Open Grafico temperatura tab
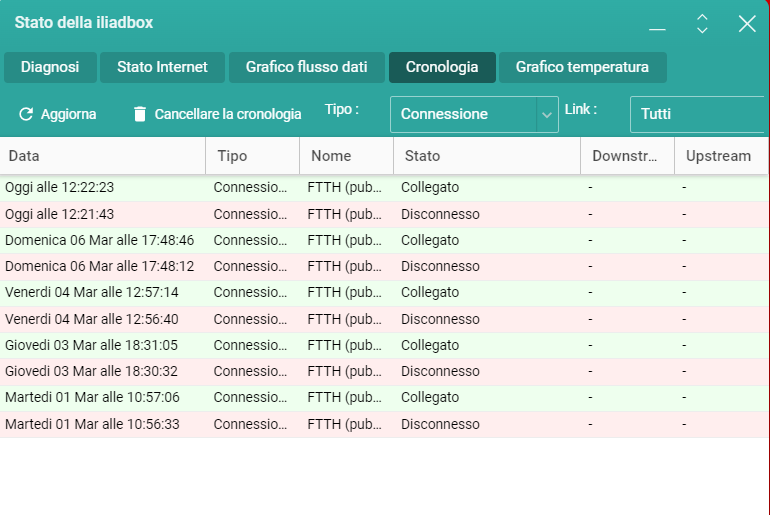Image resolution: width=770 pixels, height=515 pixels. 582,67
